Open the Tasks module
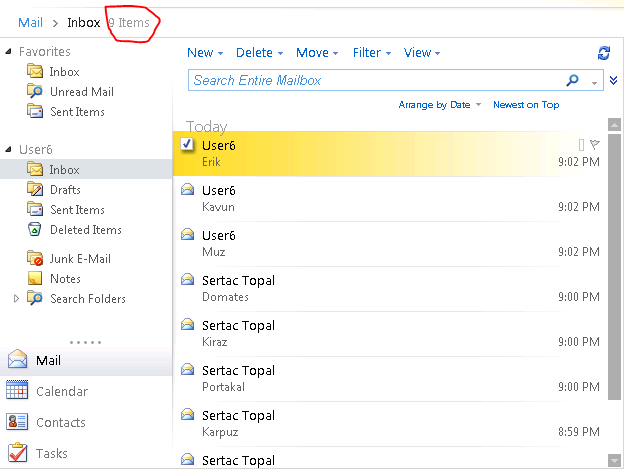This screenshot has height=469, width=624. click(x=52, y=454)
